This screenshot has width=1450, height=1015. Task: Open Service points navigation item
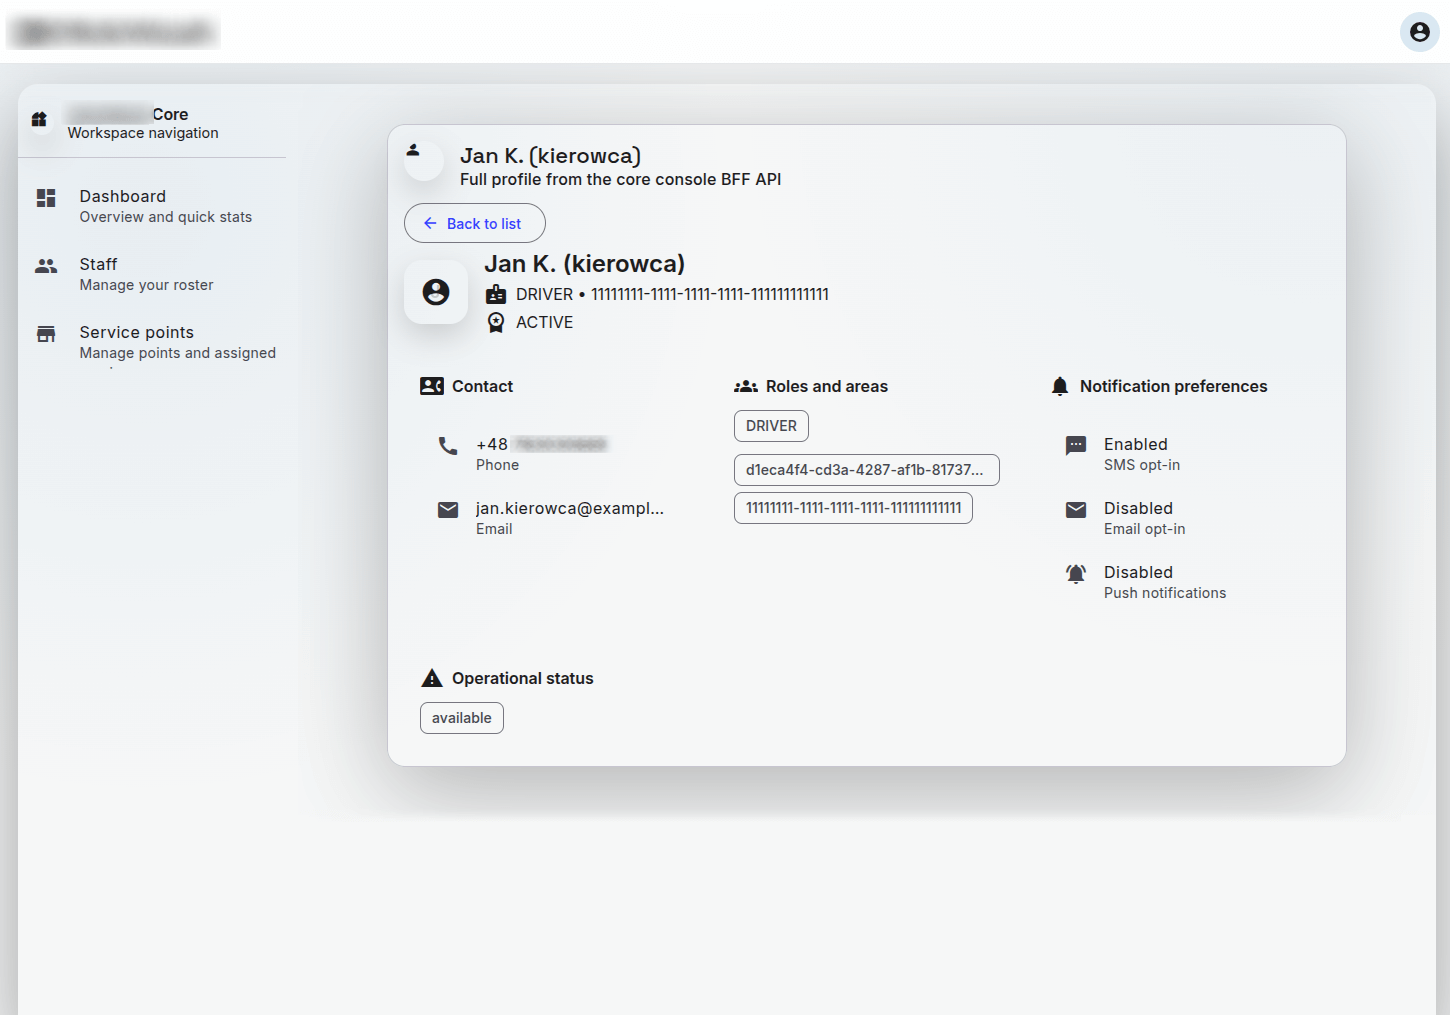pos(137,333)
